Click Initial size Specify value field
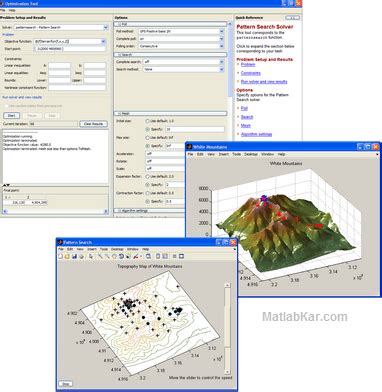This screenshot has width=382, height=392. tap(195, 129)
